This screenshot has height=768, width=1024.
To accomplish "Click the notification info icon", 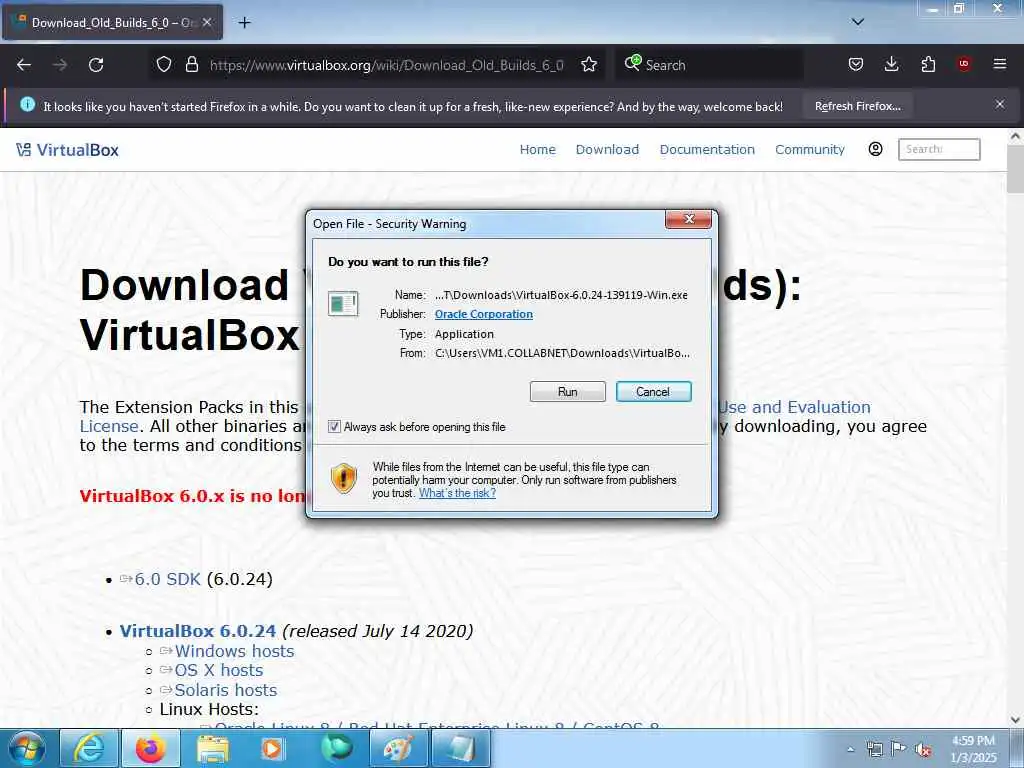I will point(27,104).
